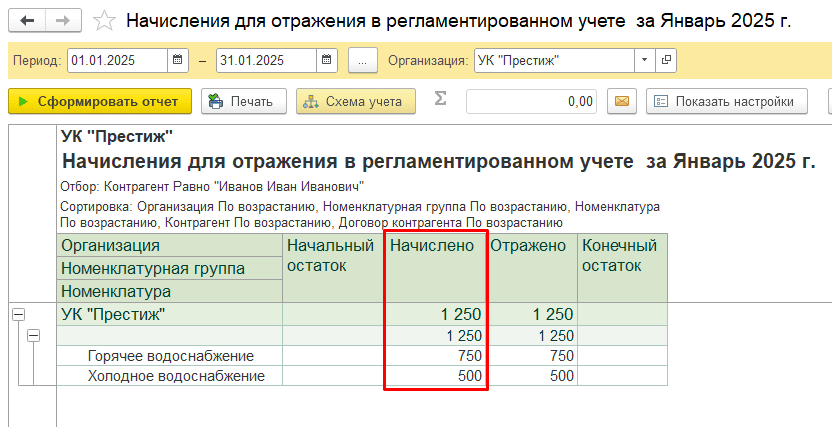Viewport: 832px width, 427px height.
Task: Click the Отражено column header
Action: [x=532, y=267]
